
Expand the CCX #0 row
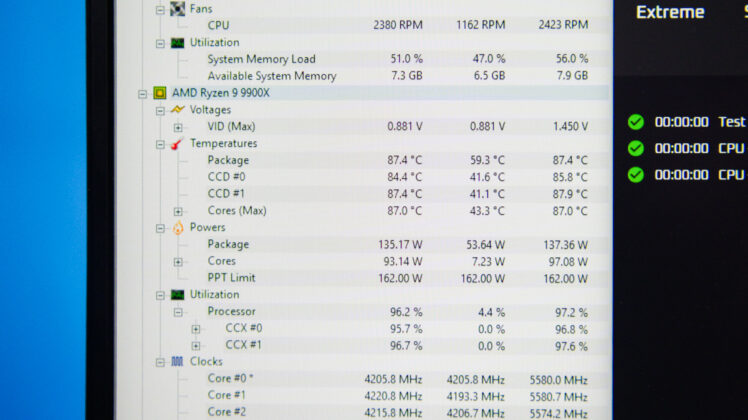(x=196, y=329)
